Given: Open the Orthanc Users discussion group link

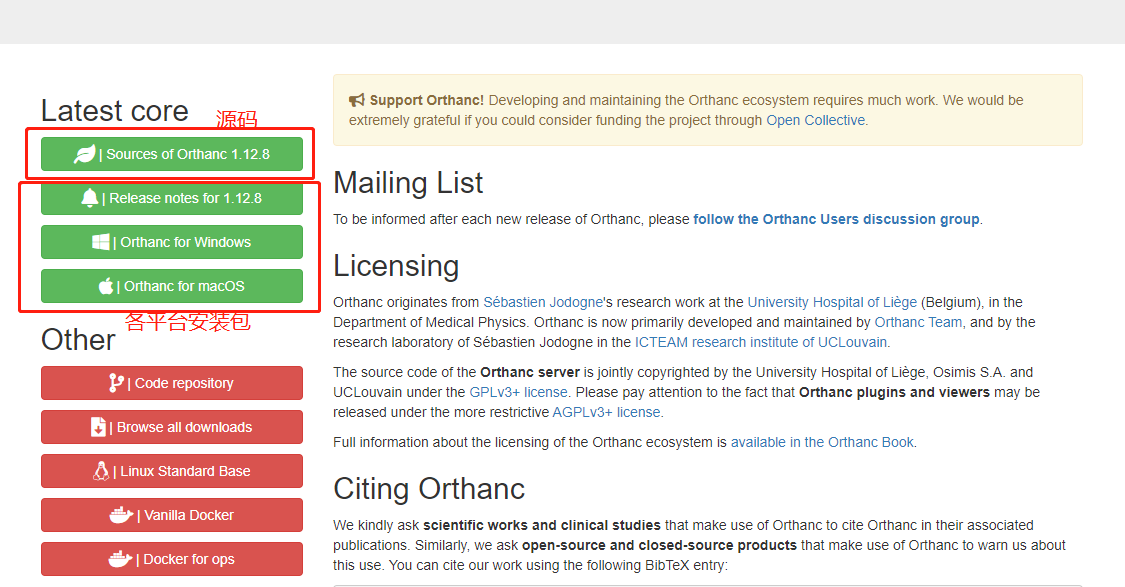Looking at the screenshot, I should click(x=837, y=219).
